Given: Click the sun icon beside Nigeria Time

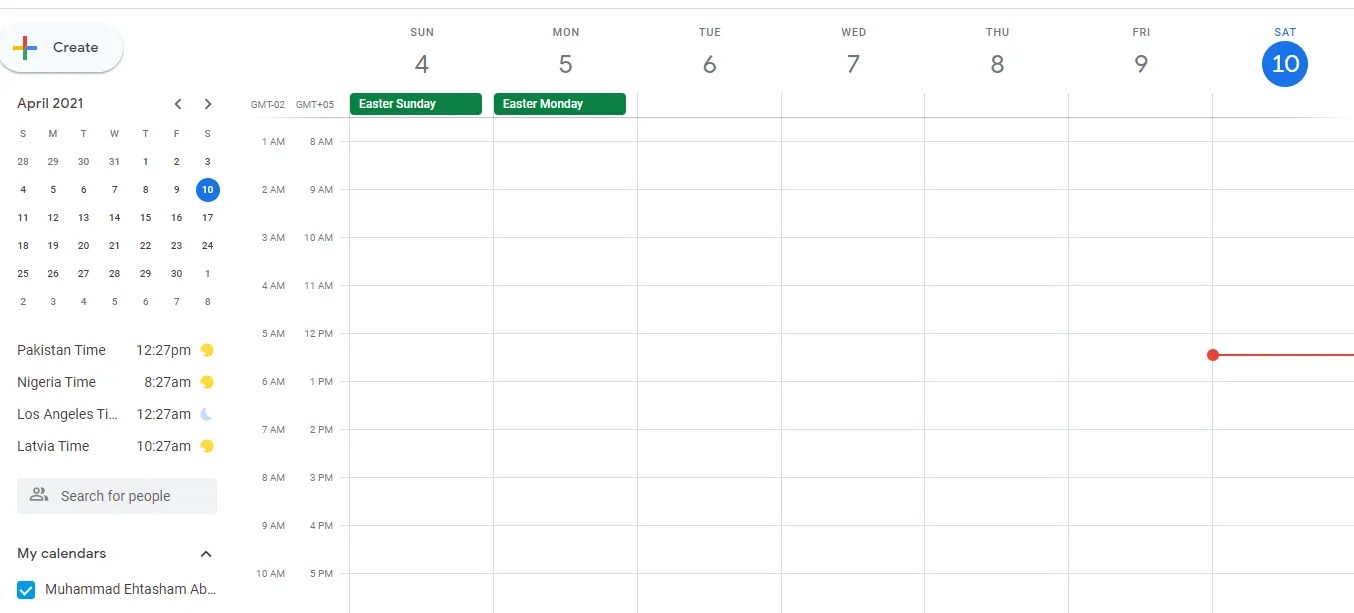Looking at the screenshot, I should (207, 382).
